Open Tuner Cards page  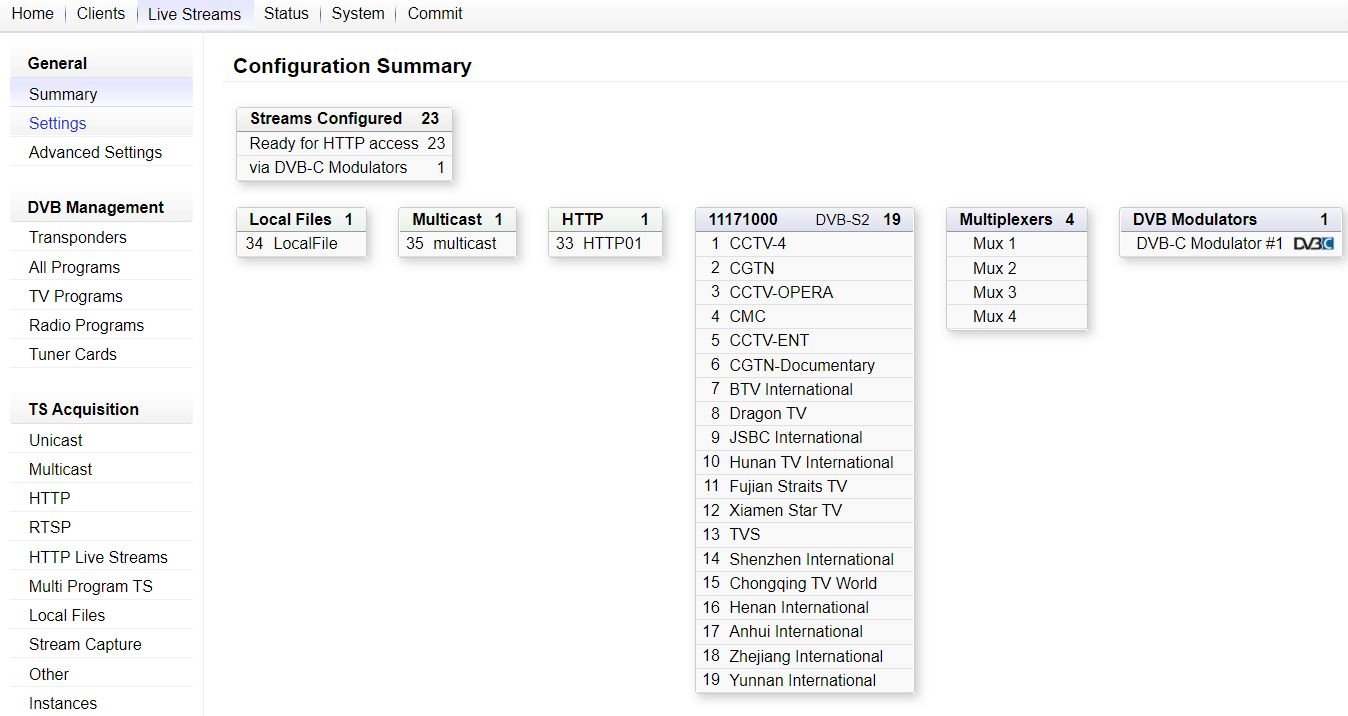tap(73, 354)
